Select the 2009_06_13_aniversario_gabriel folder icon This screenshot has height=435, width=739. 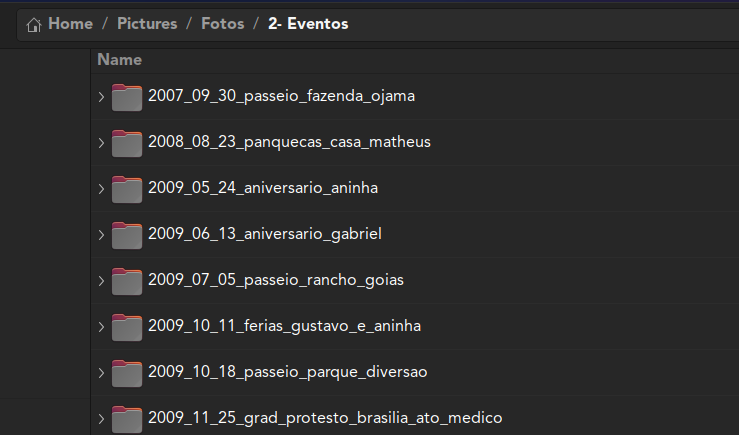point(127,235)
